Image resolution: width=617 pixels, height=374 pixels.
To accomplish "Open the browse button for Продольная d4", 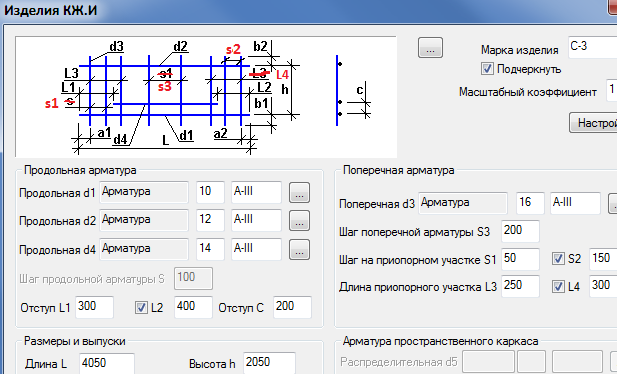I will [x=299, y=250].
